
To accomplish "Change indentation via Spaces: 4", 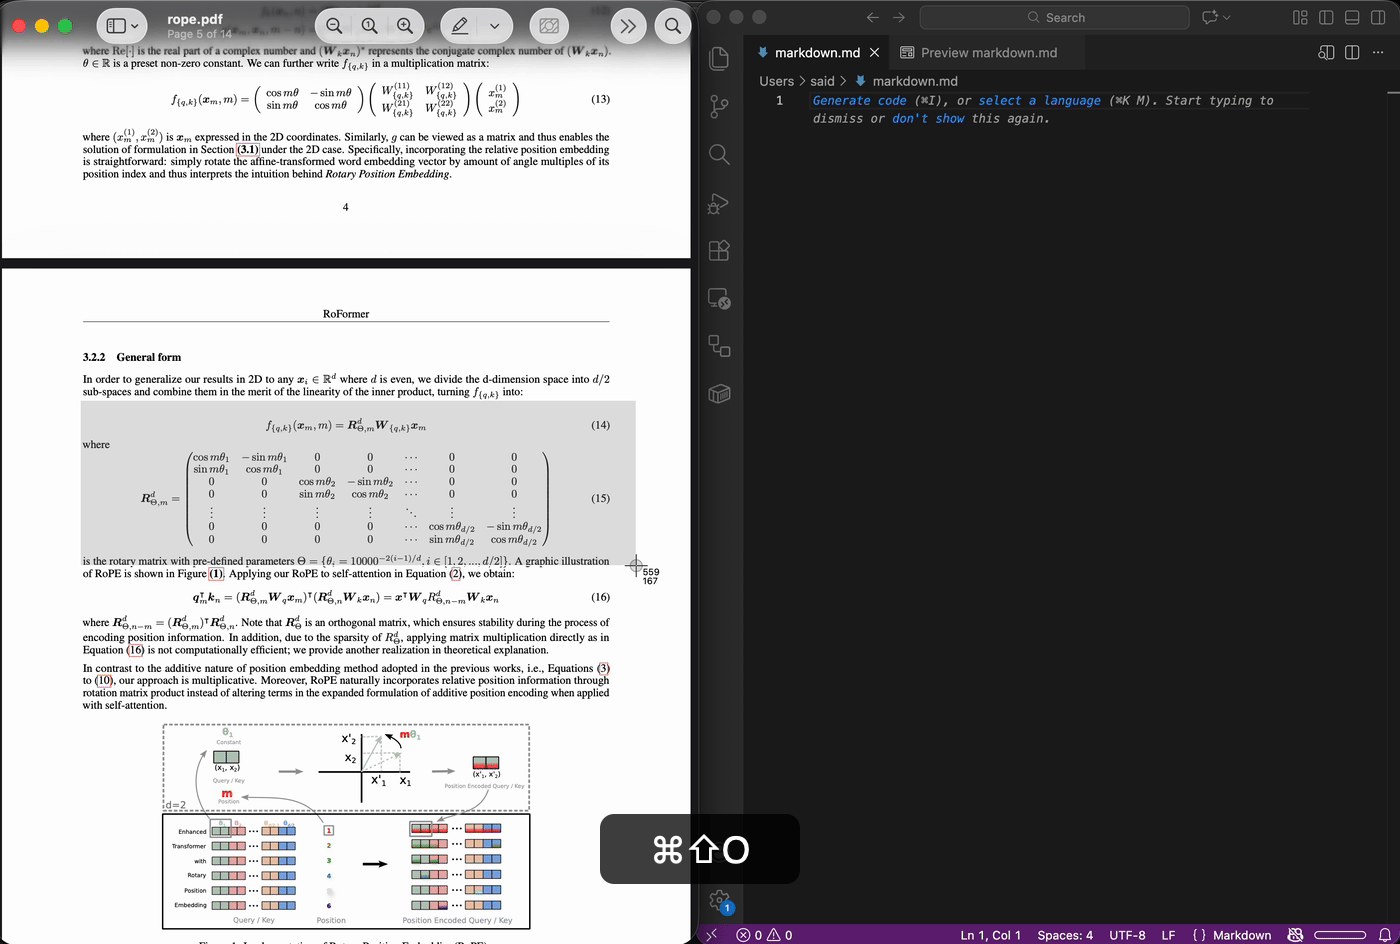I will point(1065,935).
